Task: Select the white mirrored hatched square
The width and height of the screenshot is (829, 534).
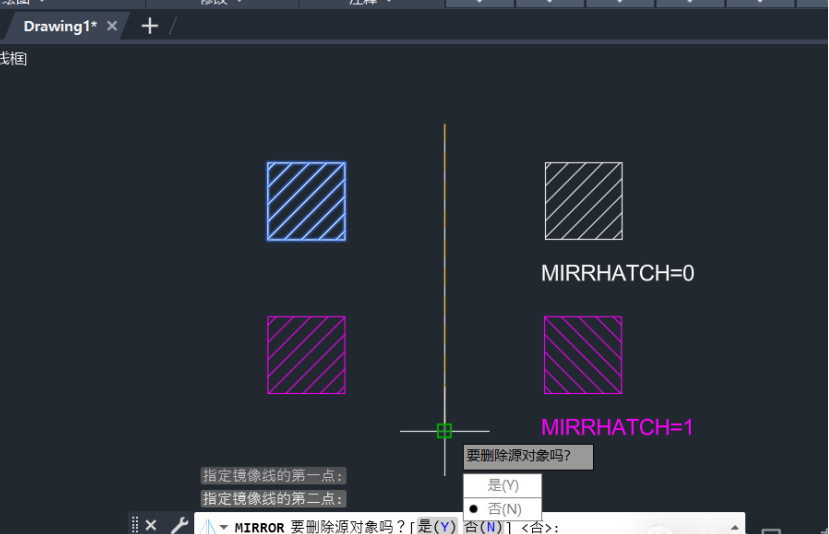Action: click(x=583, y=201)
